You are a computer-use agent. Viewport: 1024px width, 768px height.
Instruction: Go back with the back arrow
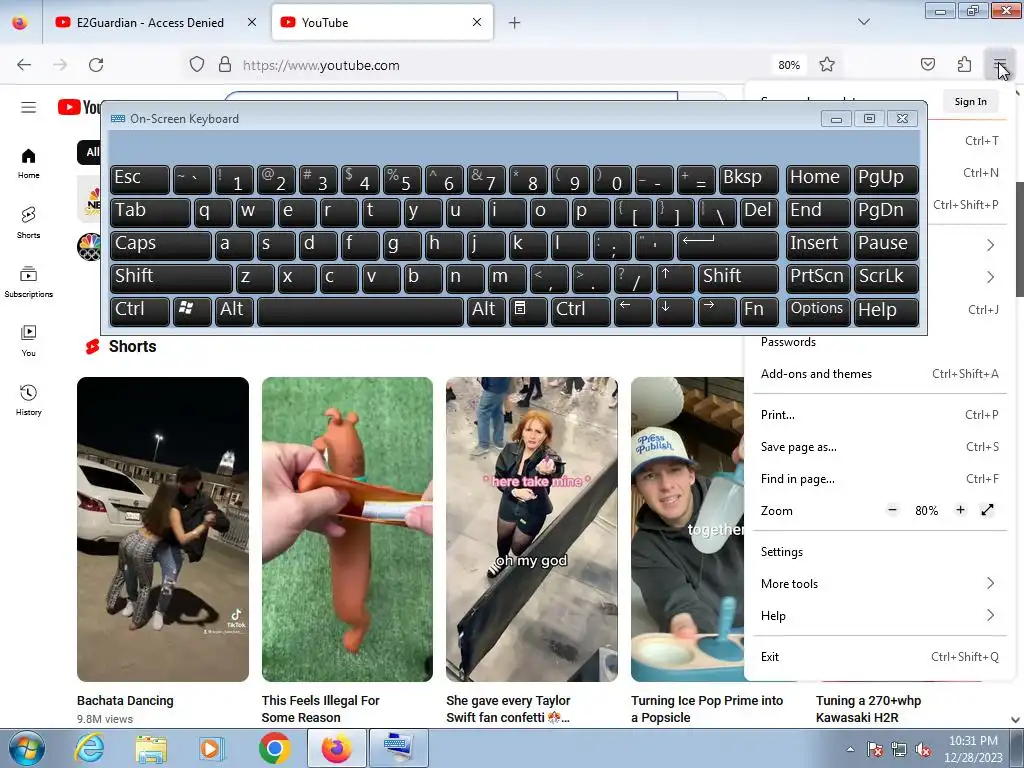pos(24,65)
